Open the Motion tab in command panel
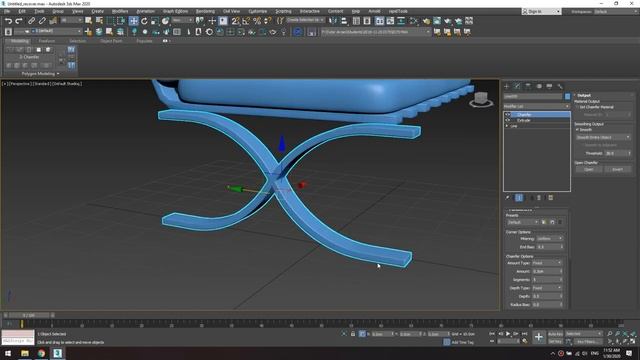The image size is (640, 360). point(539,86)
